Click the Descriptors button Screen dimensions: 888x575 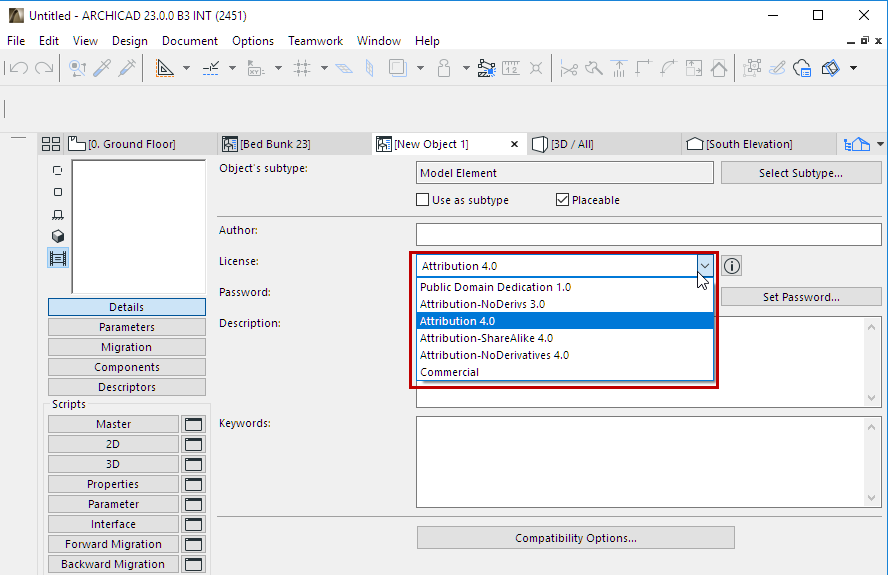click(127, 387)
